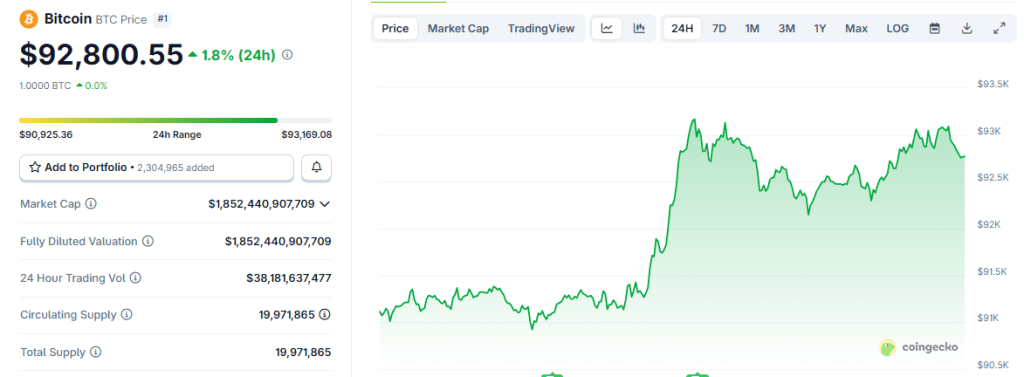The height and width of the screenshot is (377, 1024).
Task: Select the TradingView chart tab
Action: 541,29
